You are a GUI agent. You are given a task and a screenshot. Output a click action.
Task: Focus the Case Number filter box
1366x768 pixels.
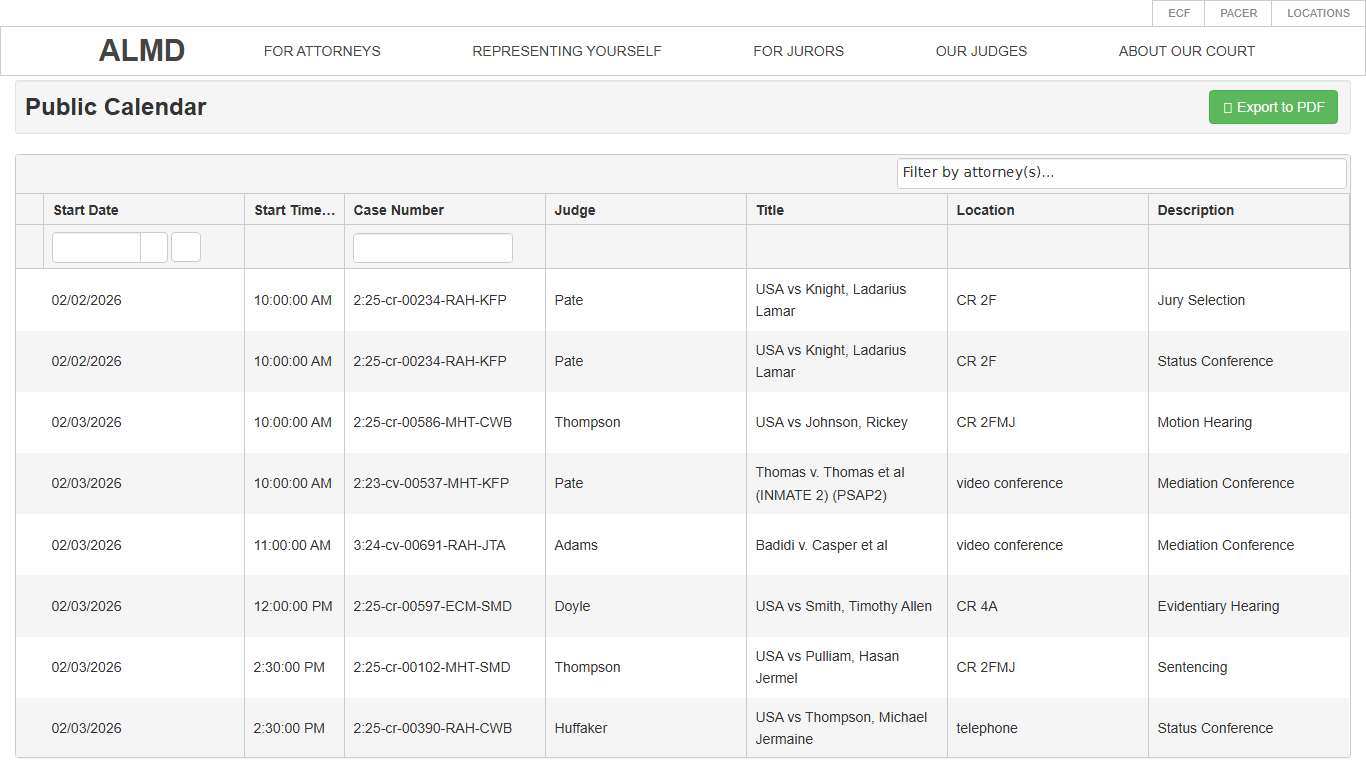pyautogui.click(x=432, y=248)
